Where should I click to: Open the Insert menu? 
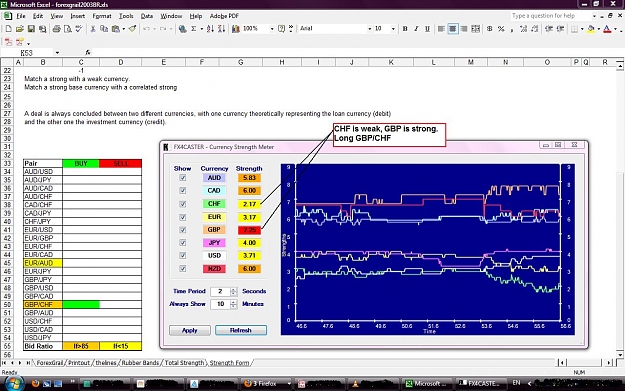(78, 16)
